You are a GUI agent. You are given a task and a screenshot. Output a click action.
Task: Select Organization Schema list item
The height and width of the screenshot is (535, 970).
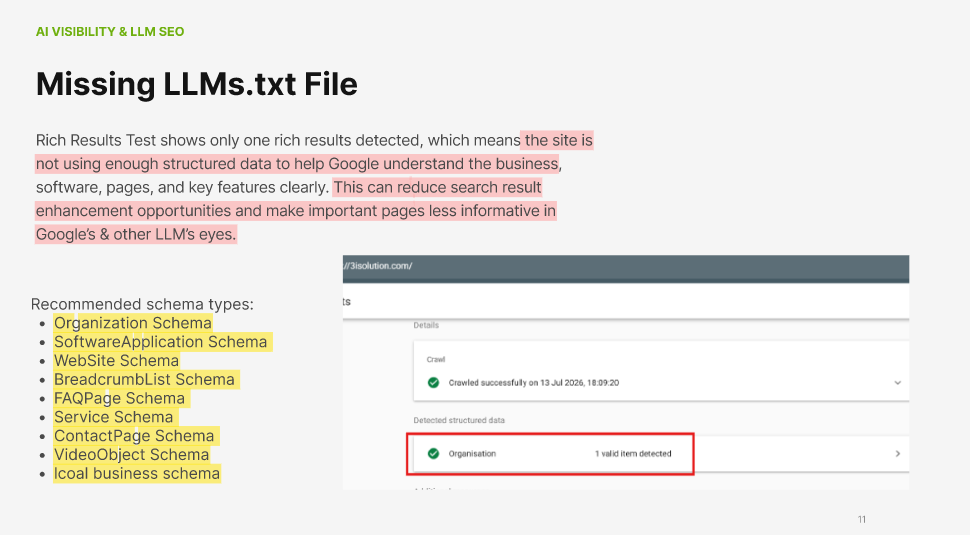click(x=133, y=323)
